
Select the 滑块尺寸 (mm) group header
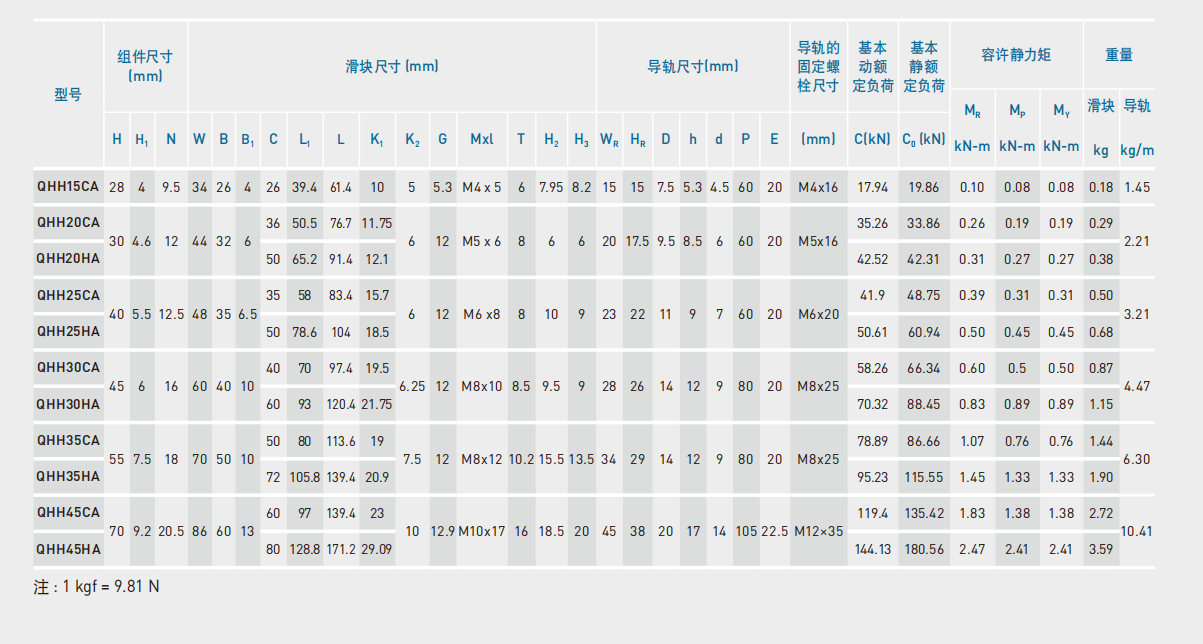(x=392, y=67)
